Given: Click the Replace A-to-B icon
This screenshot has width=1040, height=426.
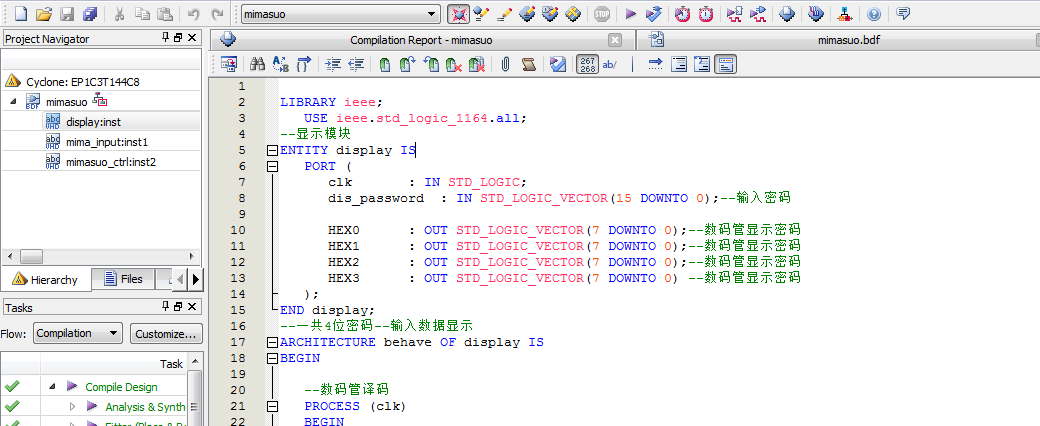Looking at the screenshot, I should tap(281, 64).
